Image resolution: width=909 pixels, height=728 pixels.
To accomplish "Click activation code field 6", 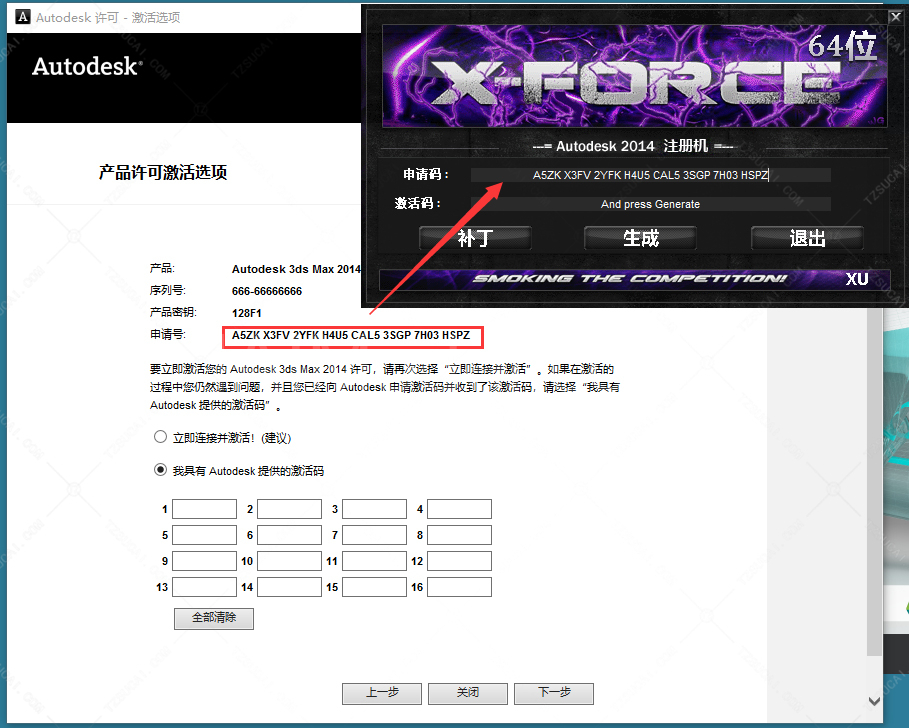I will pyautogui.click(x=289, y=535).
